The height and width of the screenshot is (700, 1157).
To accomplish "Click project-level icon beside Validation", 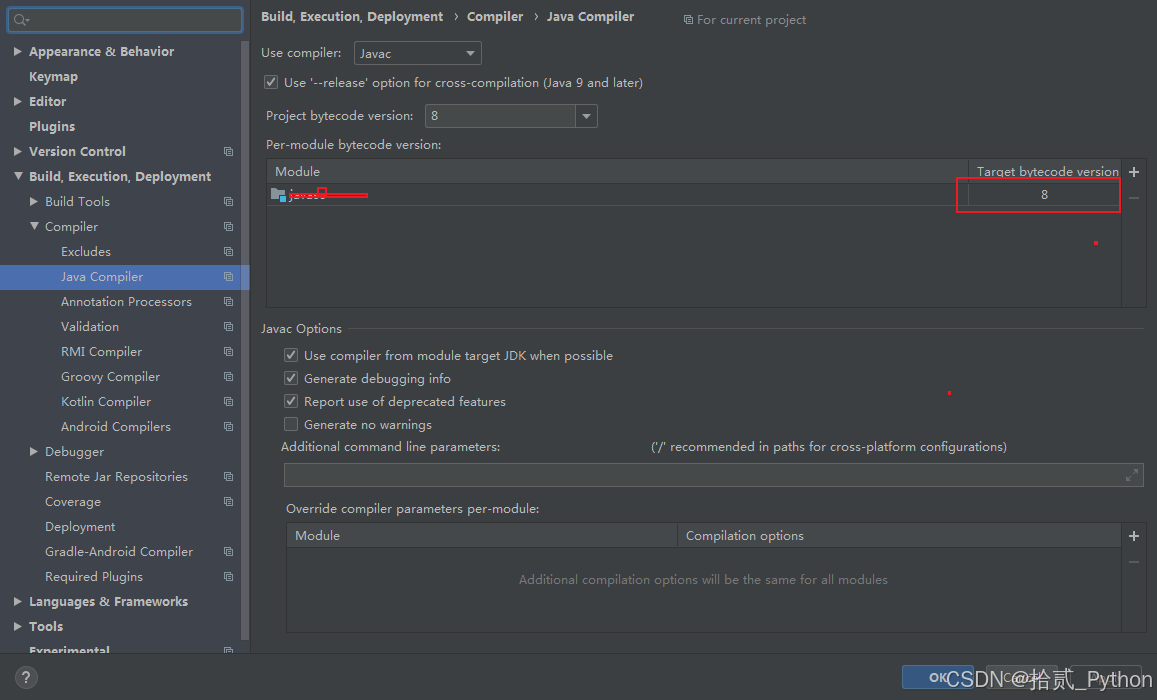I will point(229,326).
